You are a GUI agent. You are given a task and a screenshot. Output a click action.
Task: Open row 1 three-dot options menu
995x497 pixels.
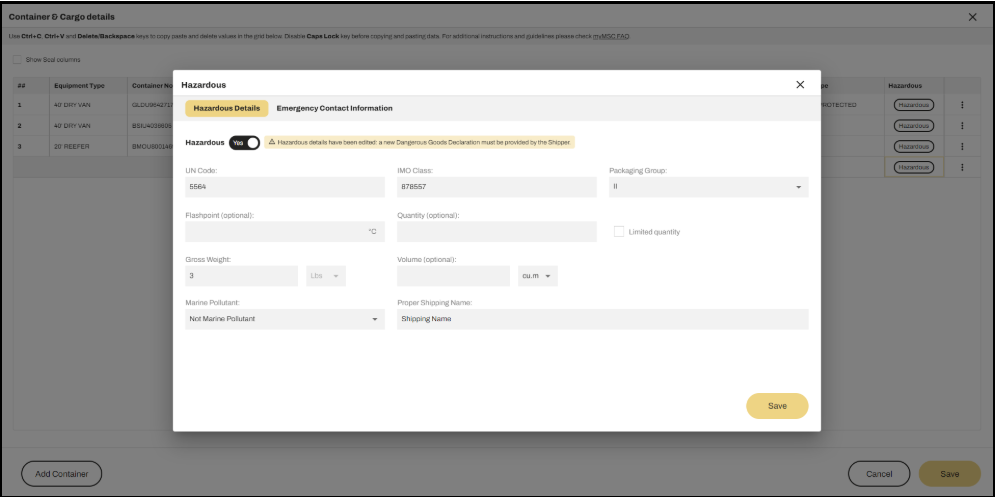tap(962, 105)
